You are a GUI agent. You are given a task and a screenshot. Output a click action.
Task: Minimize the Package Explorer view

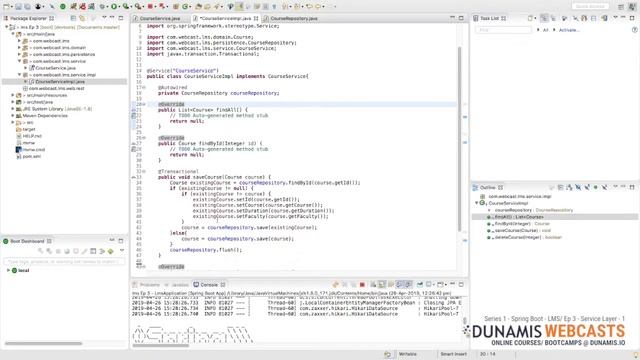tap(112, 18)
